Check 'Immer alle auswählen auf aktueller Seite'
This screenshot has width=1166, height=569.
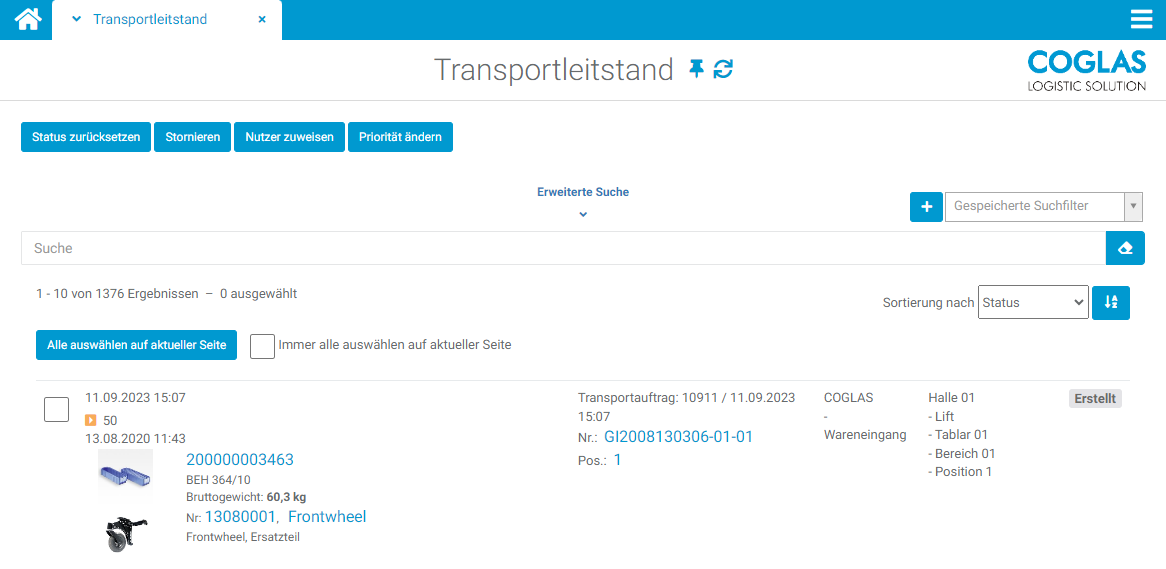262,345
